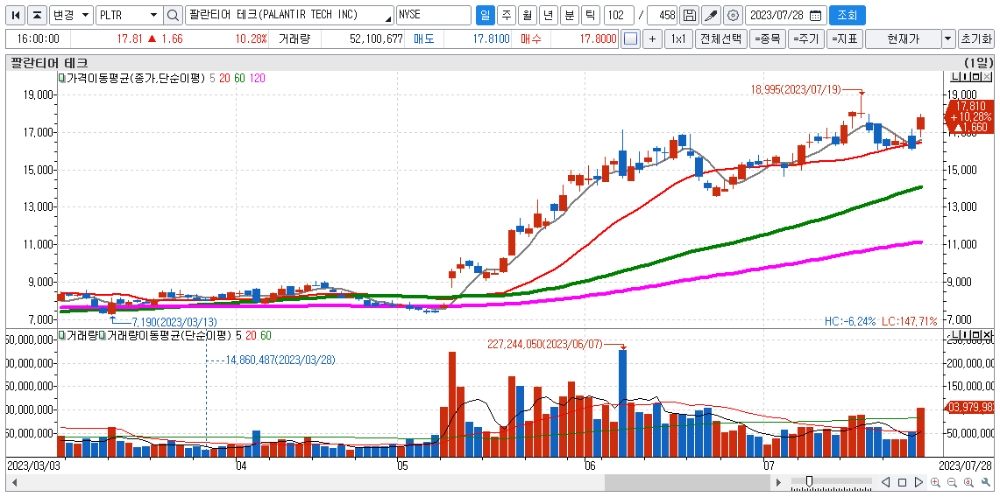This screenshot has height=497, width=1000.
Task: Close the volume pane with its X icon
Action: 989,335
